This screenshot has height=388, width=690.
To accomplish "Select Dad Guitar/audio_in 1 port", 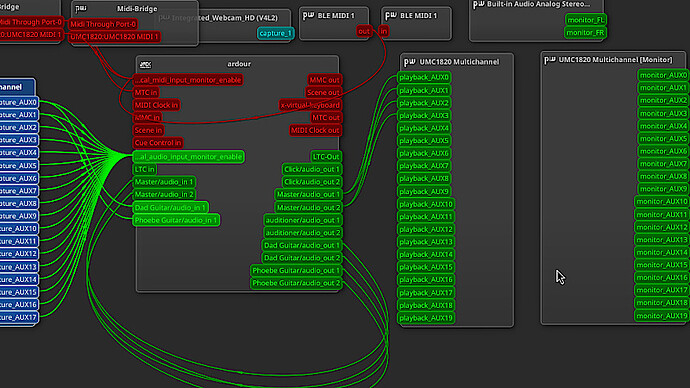I will [170, 207].
